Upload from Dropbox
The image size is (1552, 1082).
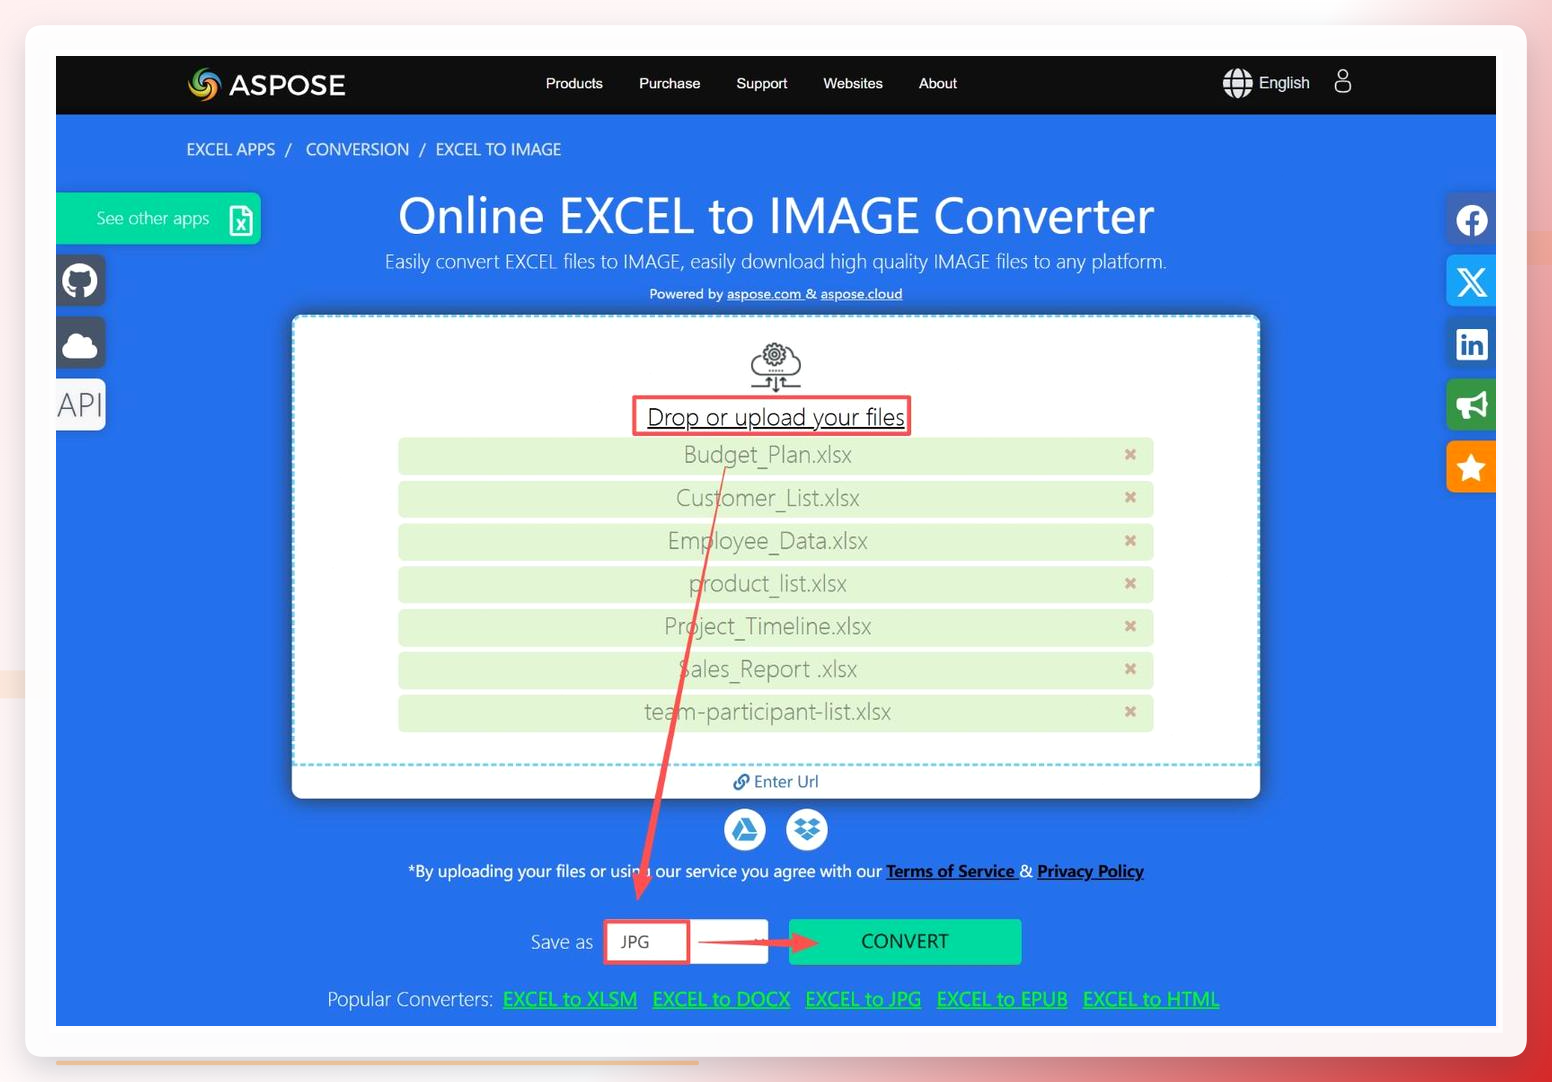click(807, 829)
